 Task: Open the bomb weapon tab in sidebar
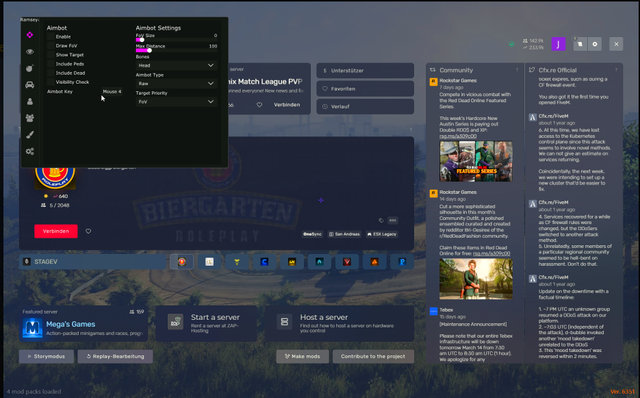[30, 68]
